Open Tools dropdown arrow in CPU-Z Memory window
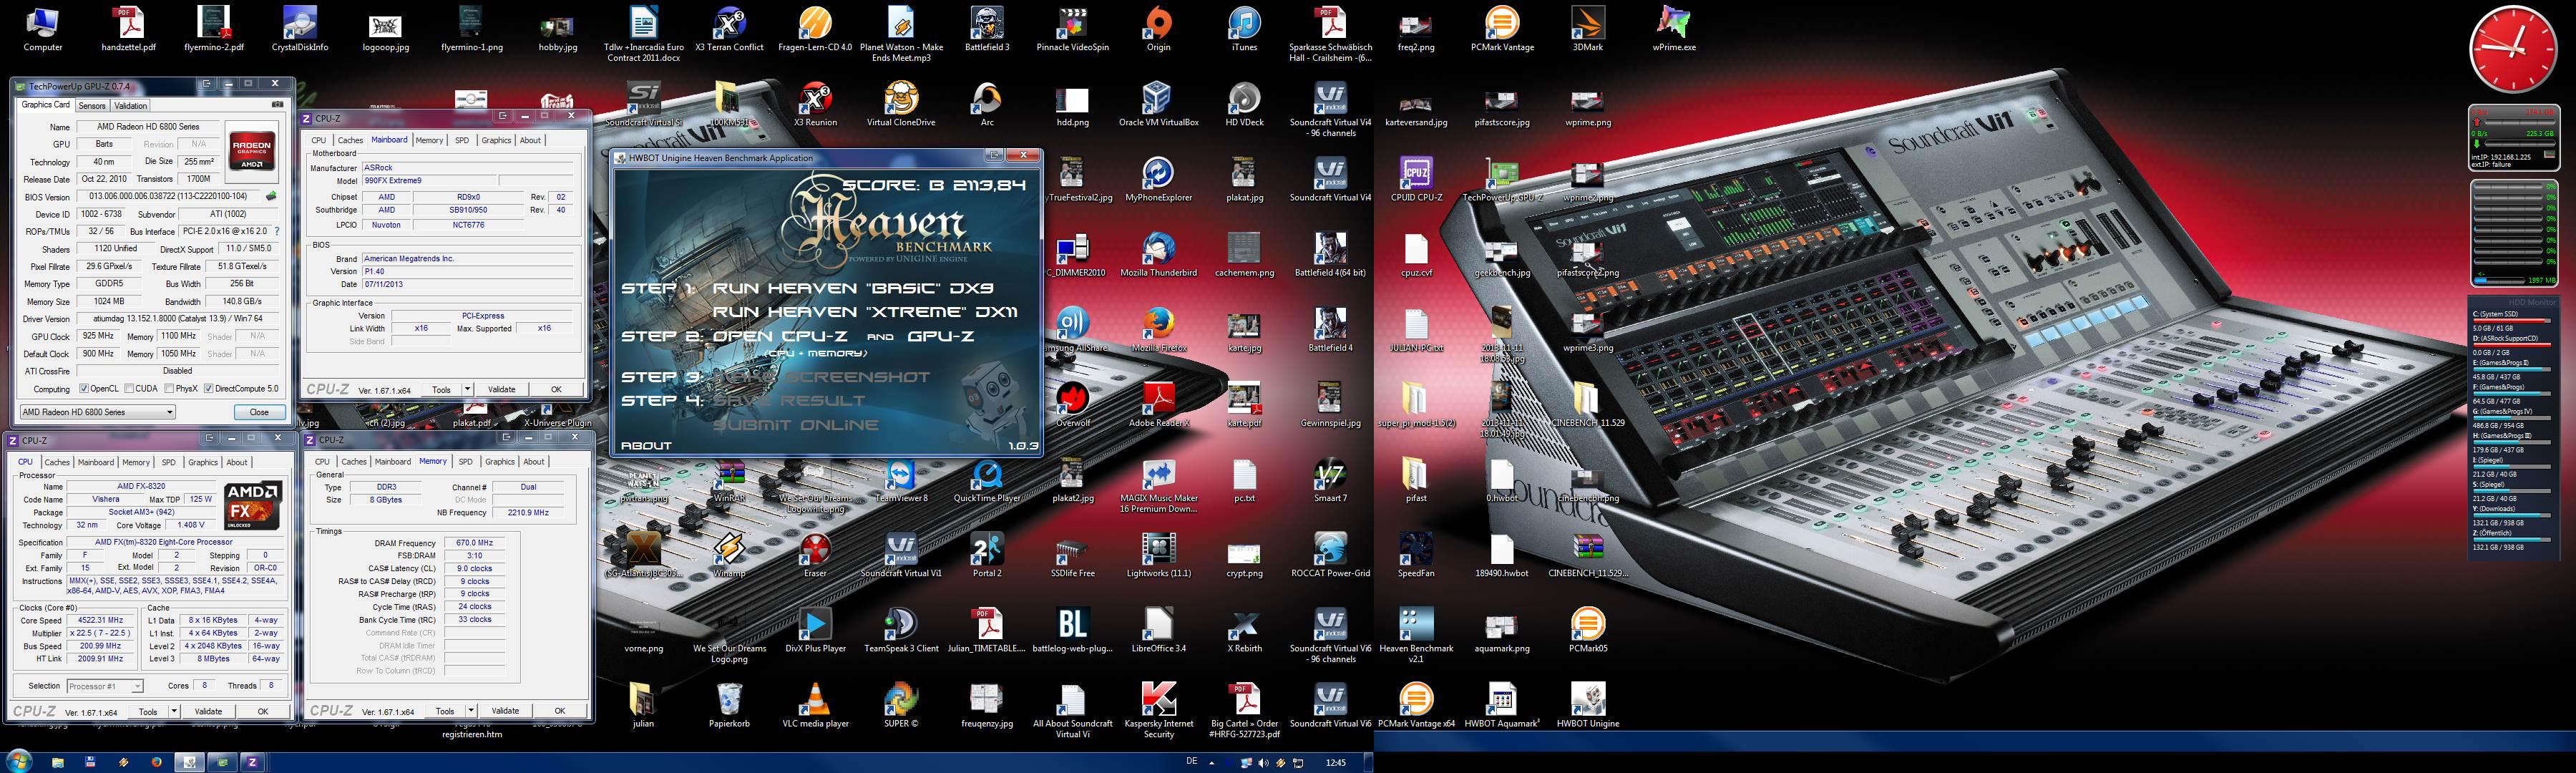This screenshot has height=773, width=2576. (x=471, y=710)
